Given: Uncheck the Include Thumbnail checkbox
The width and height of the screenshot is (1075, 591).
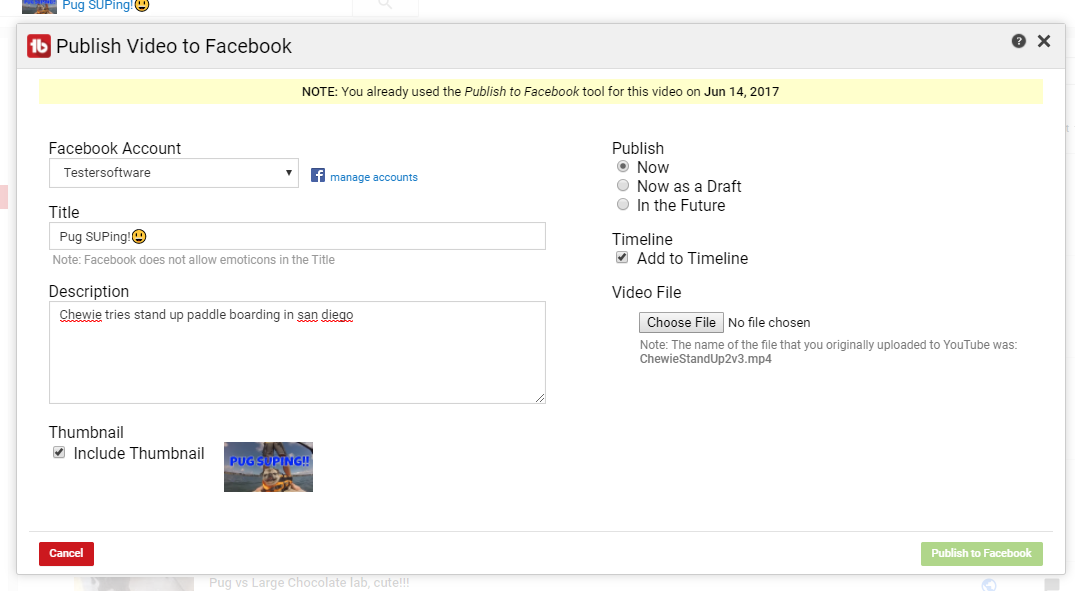Looking at the screenshot, I should click(58, 452).
